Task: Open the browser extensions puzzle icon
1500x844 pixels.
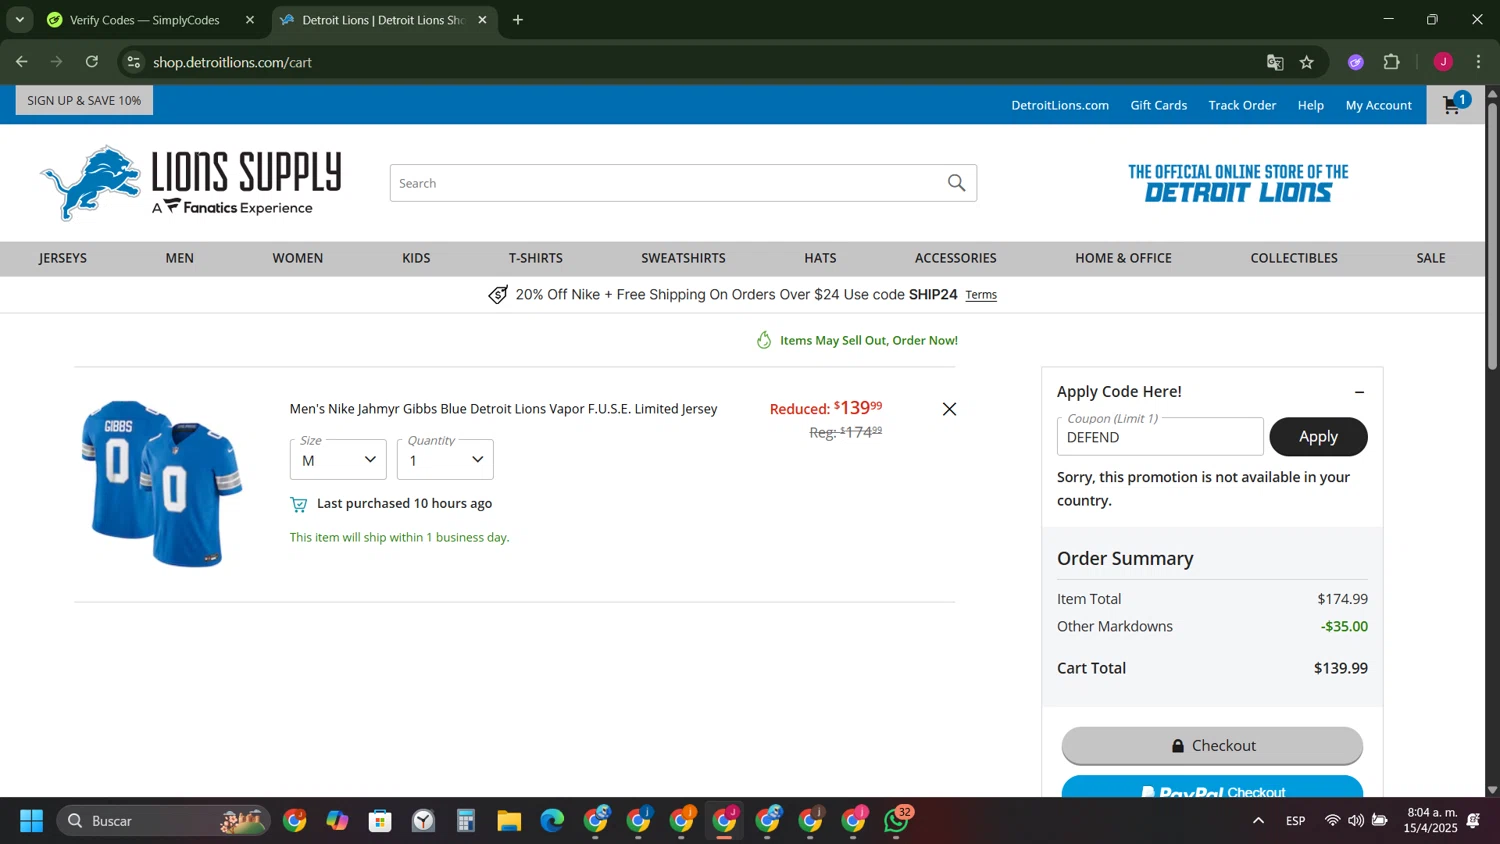Action: point(1392,62)
